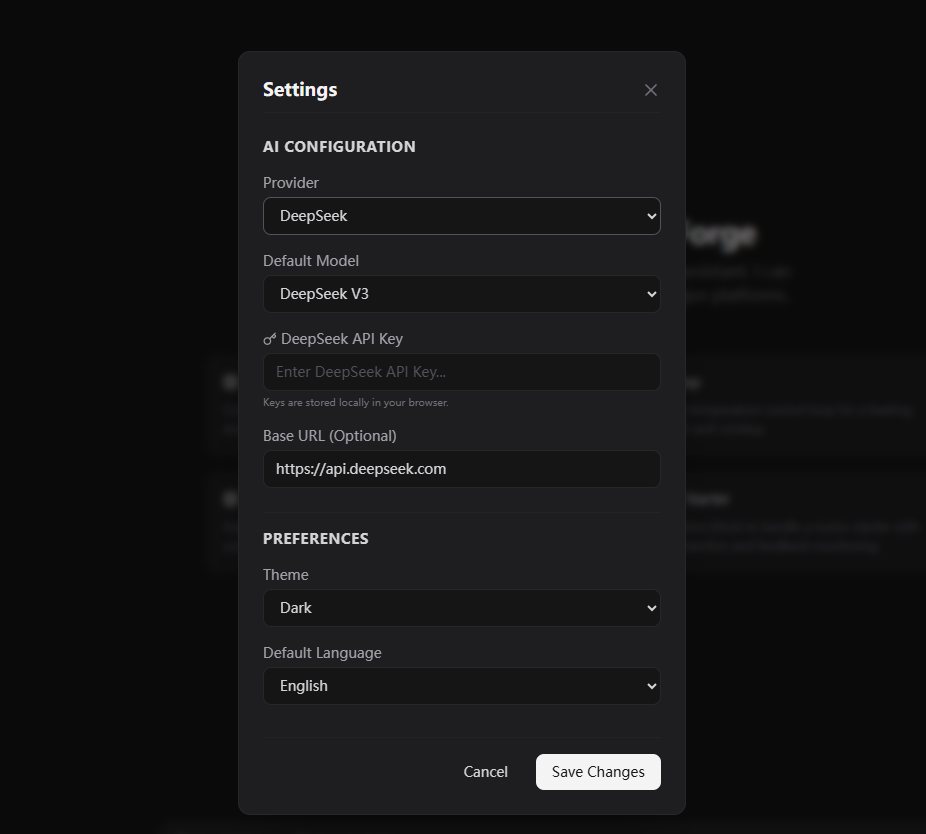This screenshot has height=834, width=926.
Task: Click the 'Keys are stored locally' hint text
Action: click(x=356, y=402)
